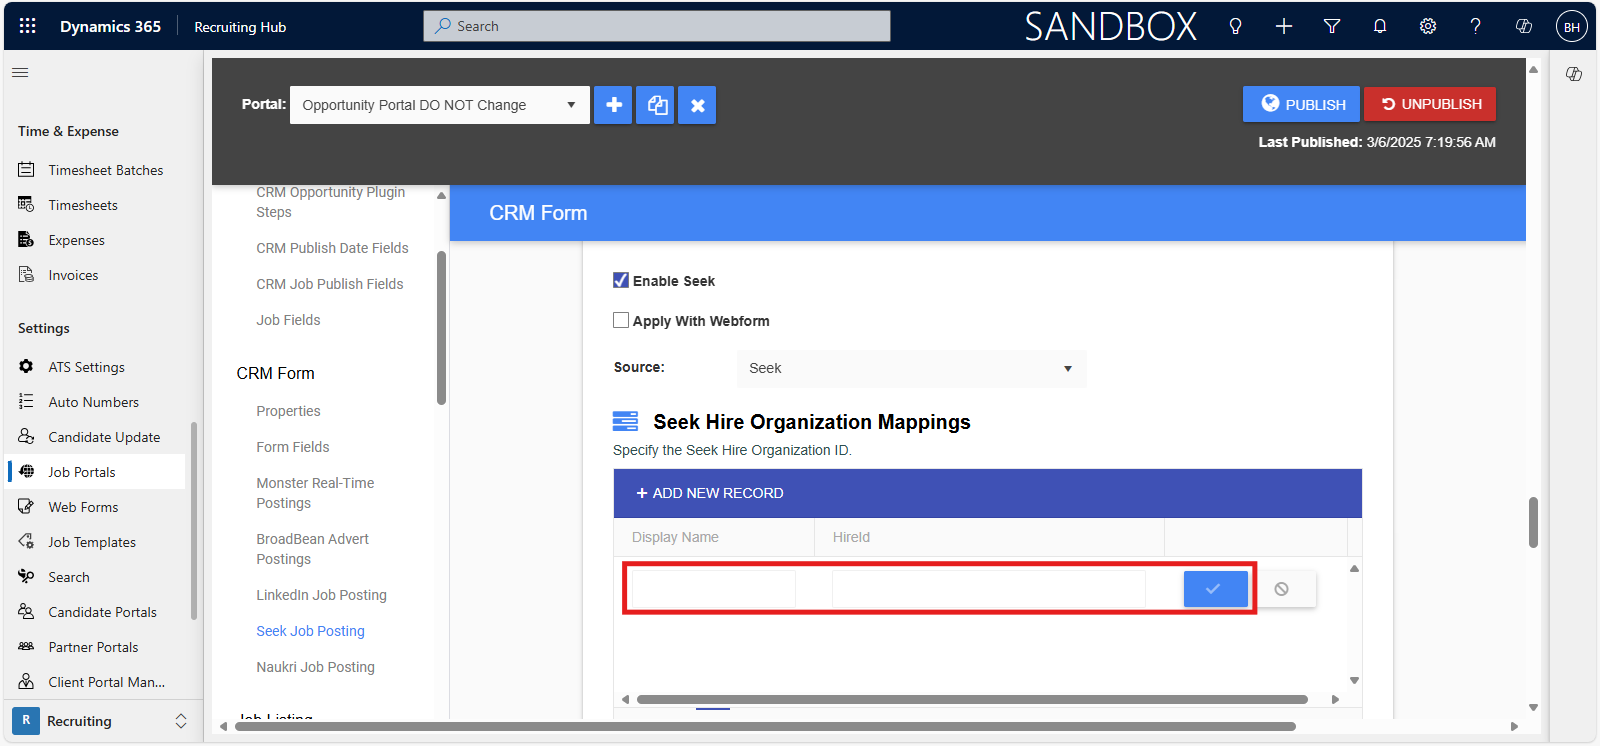Click into the HireId input cell
The height and width of the screenshot is (746, 1600).
[989, 589]
